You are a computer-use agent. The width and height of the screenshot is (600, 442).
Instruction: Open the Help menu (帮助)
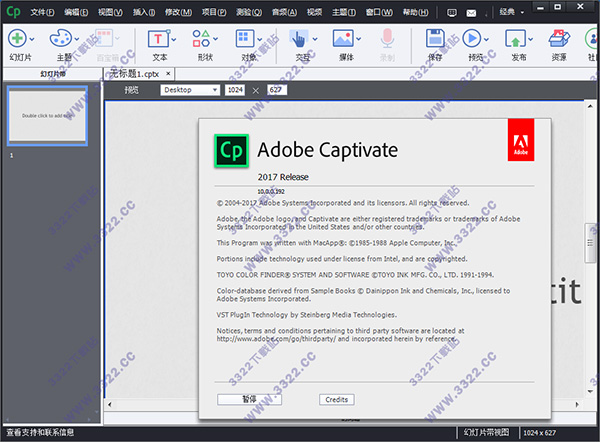(415, 12)
